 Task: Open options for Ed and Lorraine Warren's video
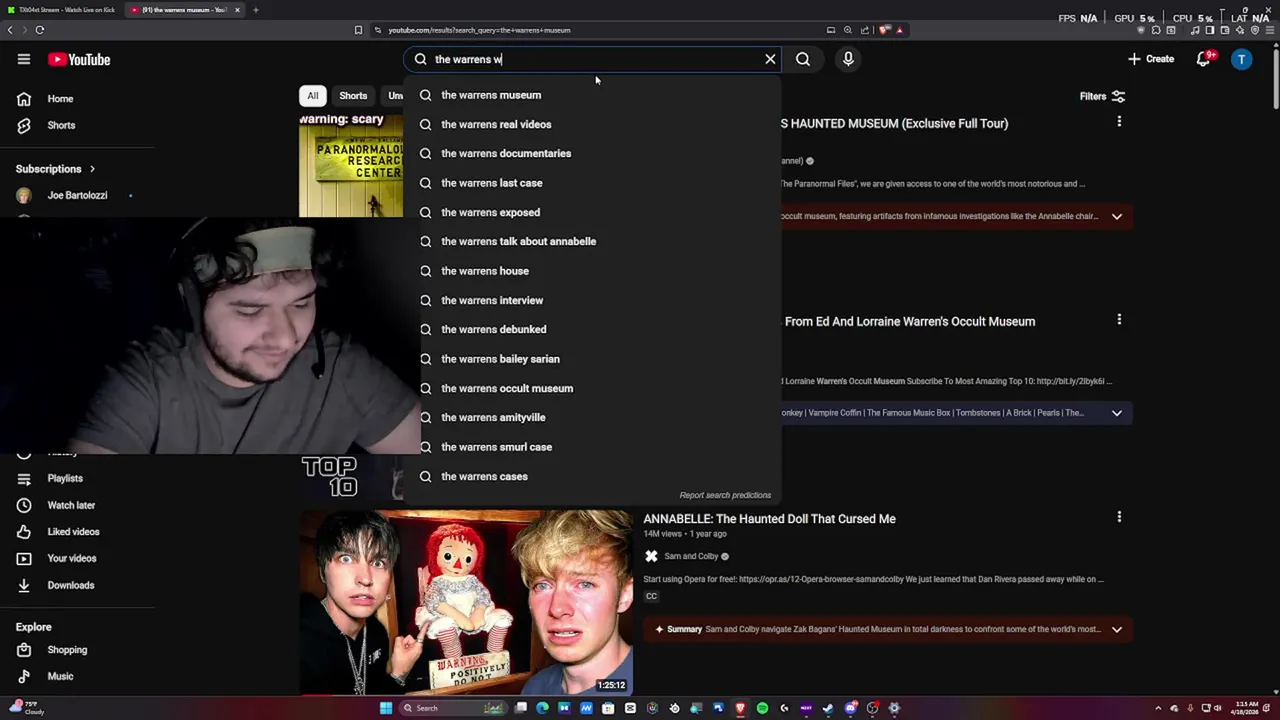tap(1119, 320)
